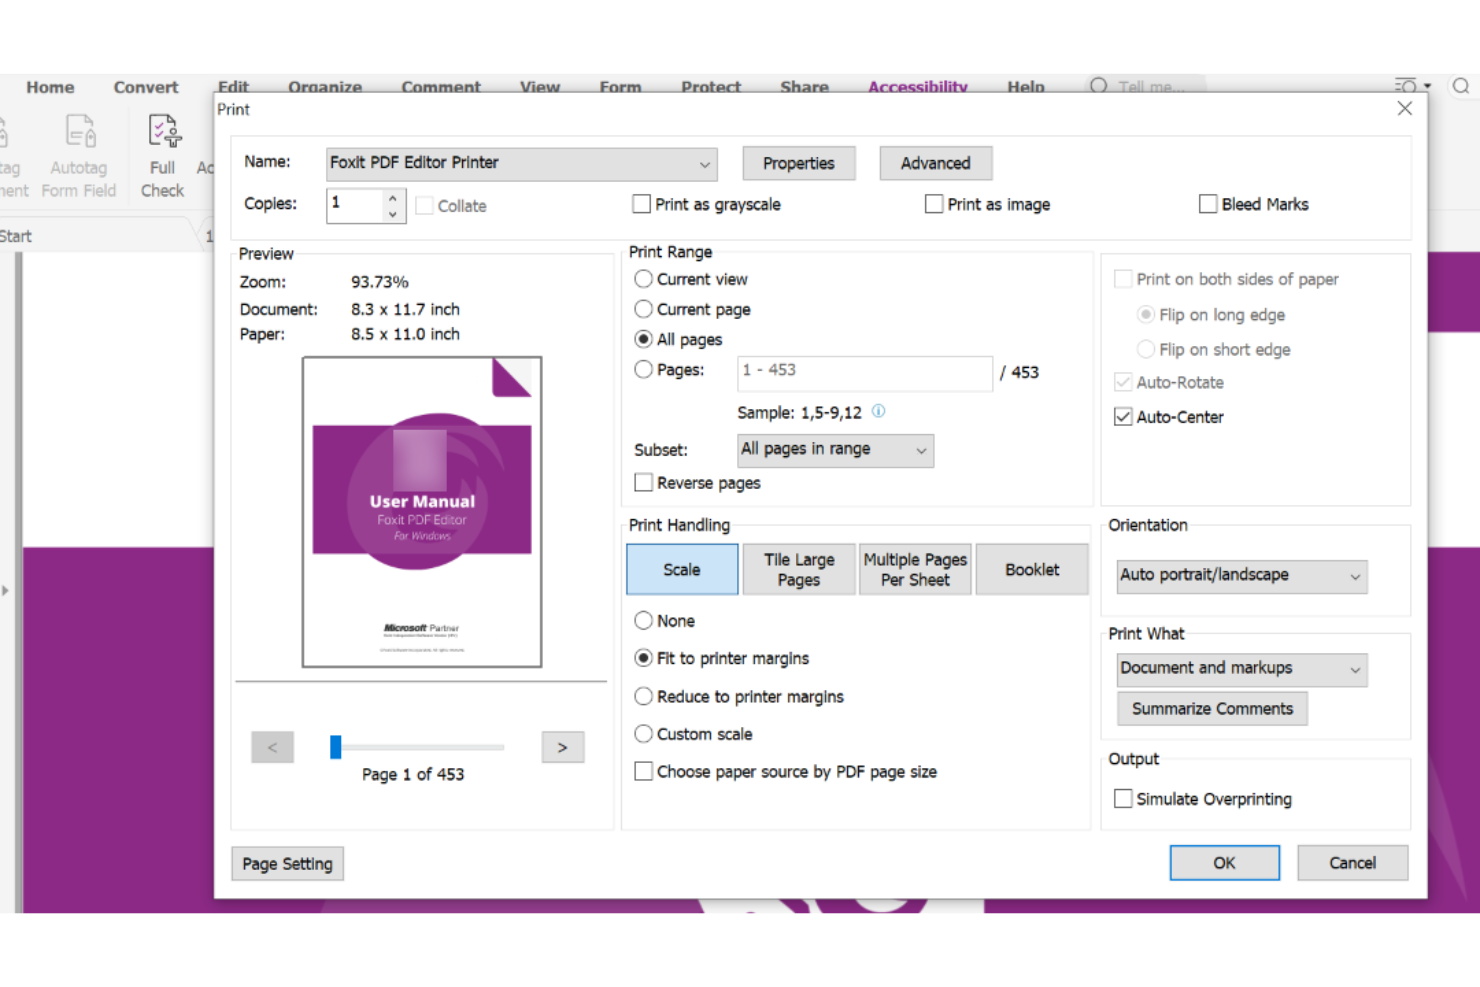Cancel the Print dialog

click(x=1353, y=862)
